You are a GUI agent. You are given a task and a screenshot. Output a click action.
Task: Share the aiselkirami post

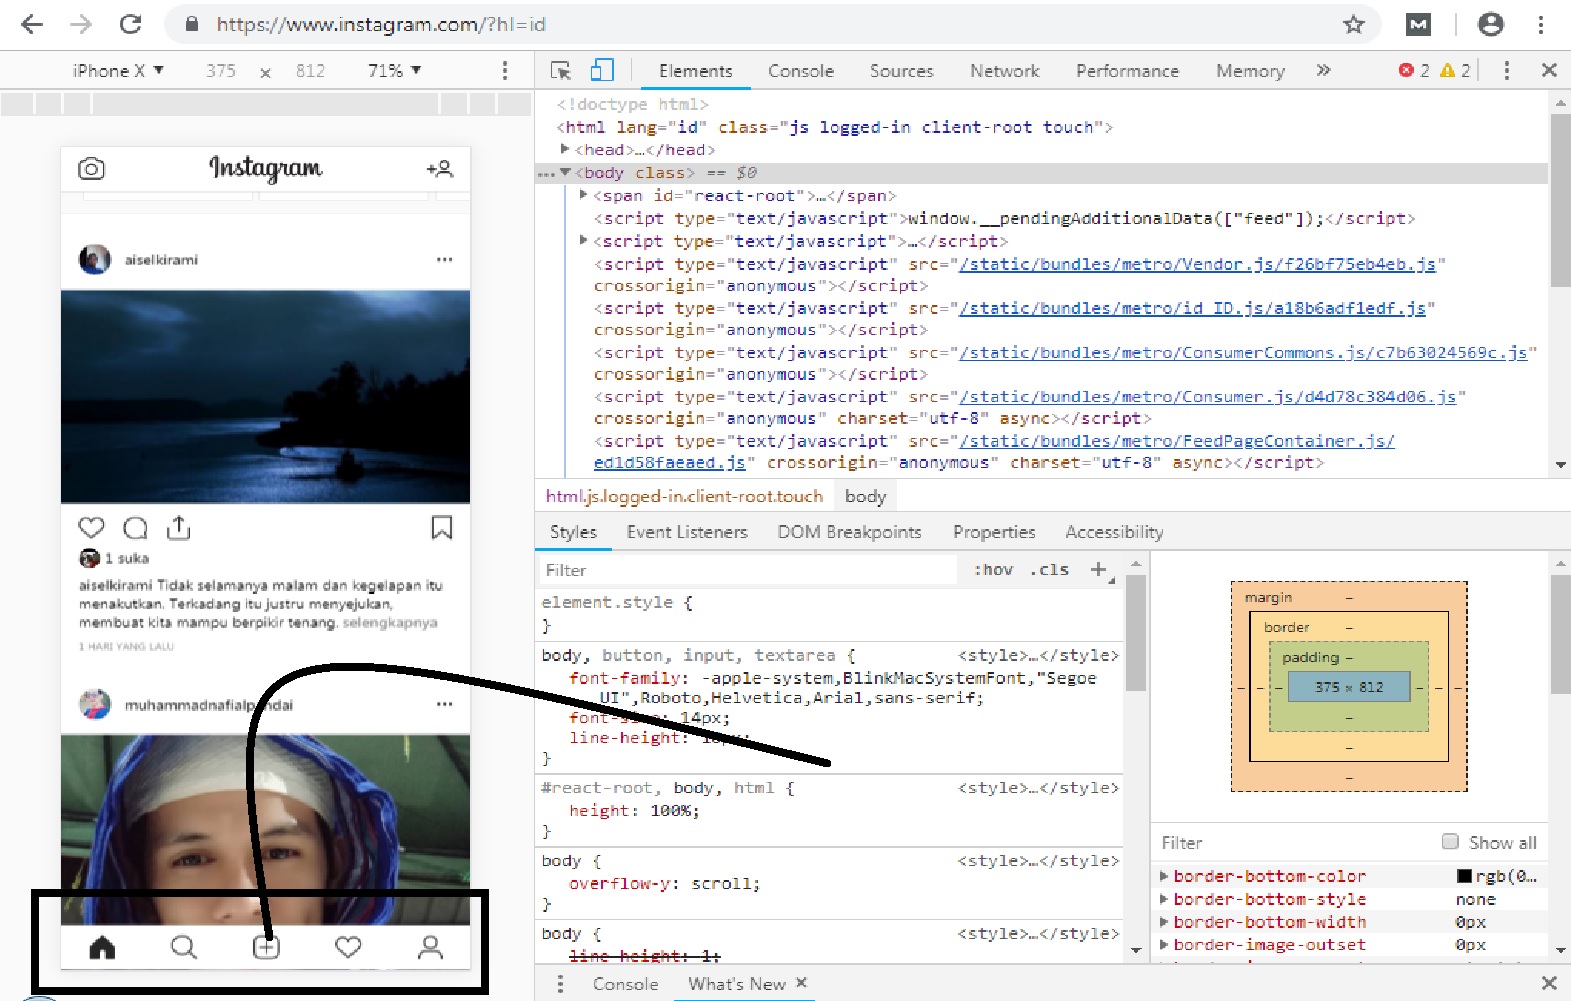tap(179, 527)
